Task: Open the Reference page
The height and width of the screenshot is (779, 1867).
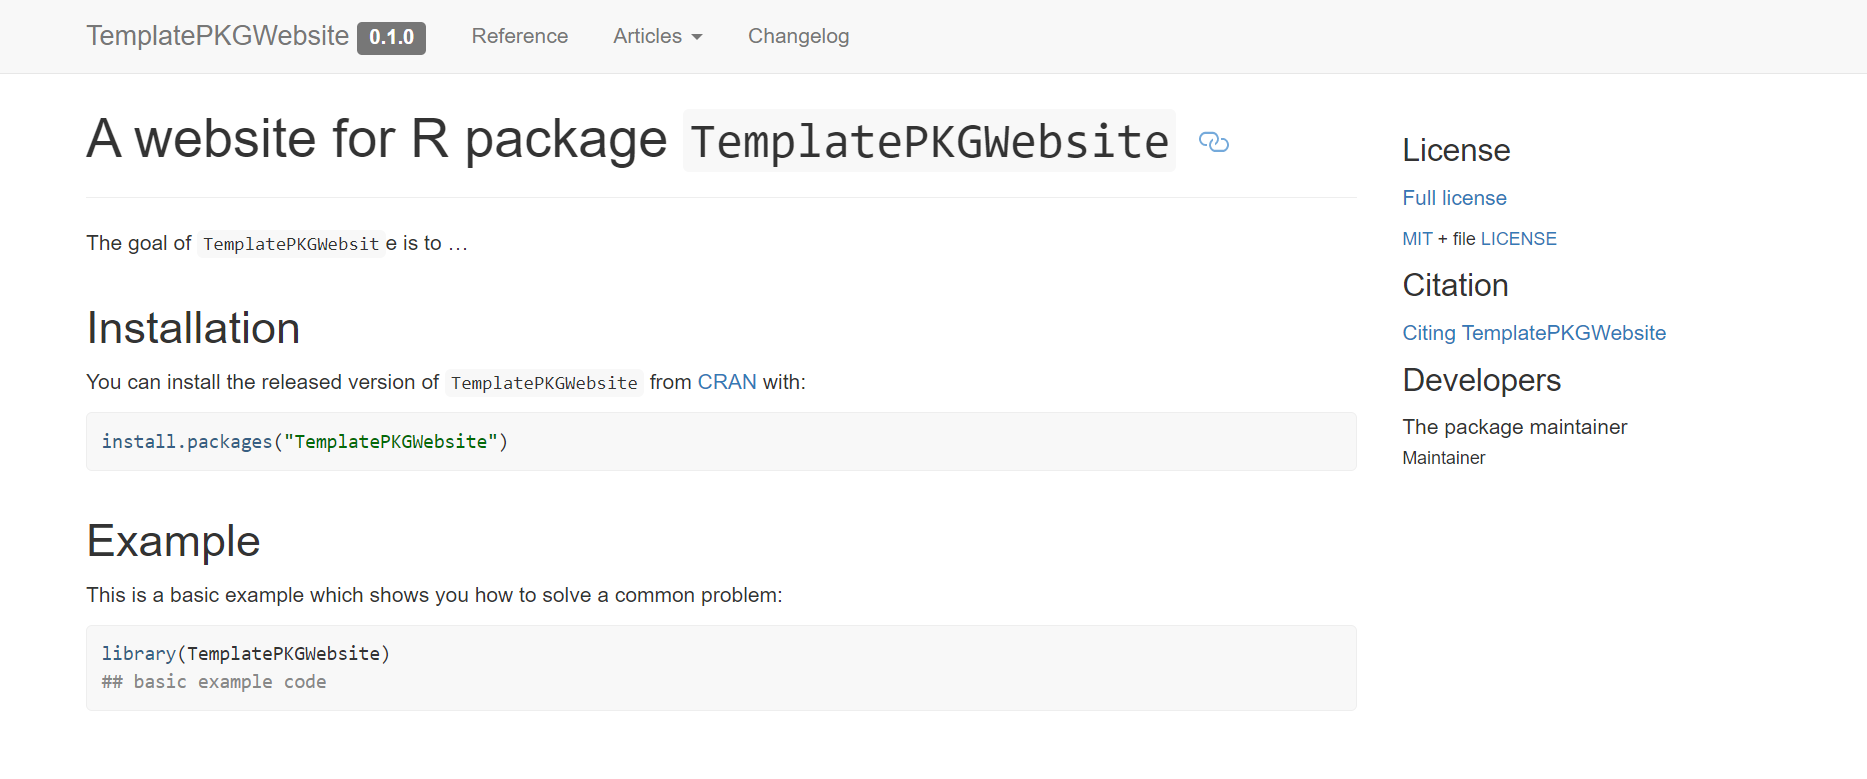Action: (x=520, y=36)
